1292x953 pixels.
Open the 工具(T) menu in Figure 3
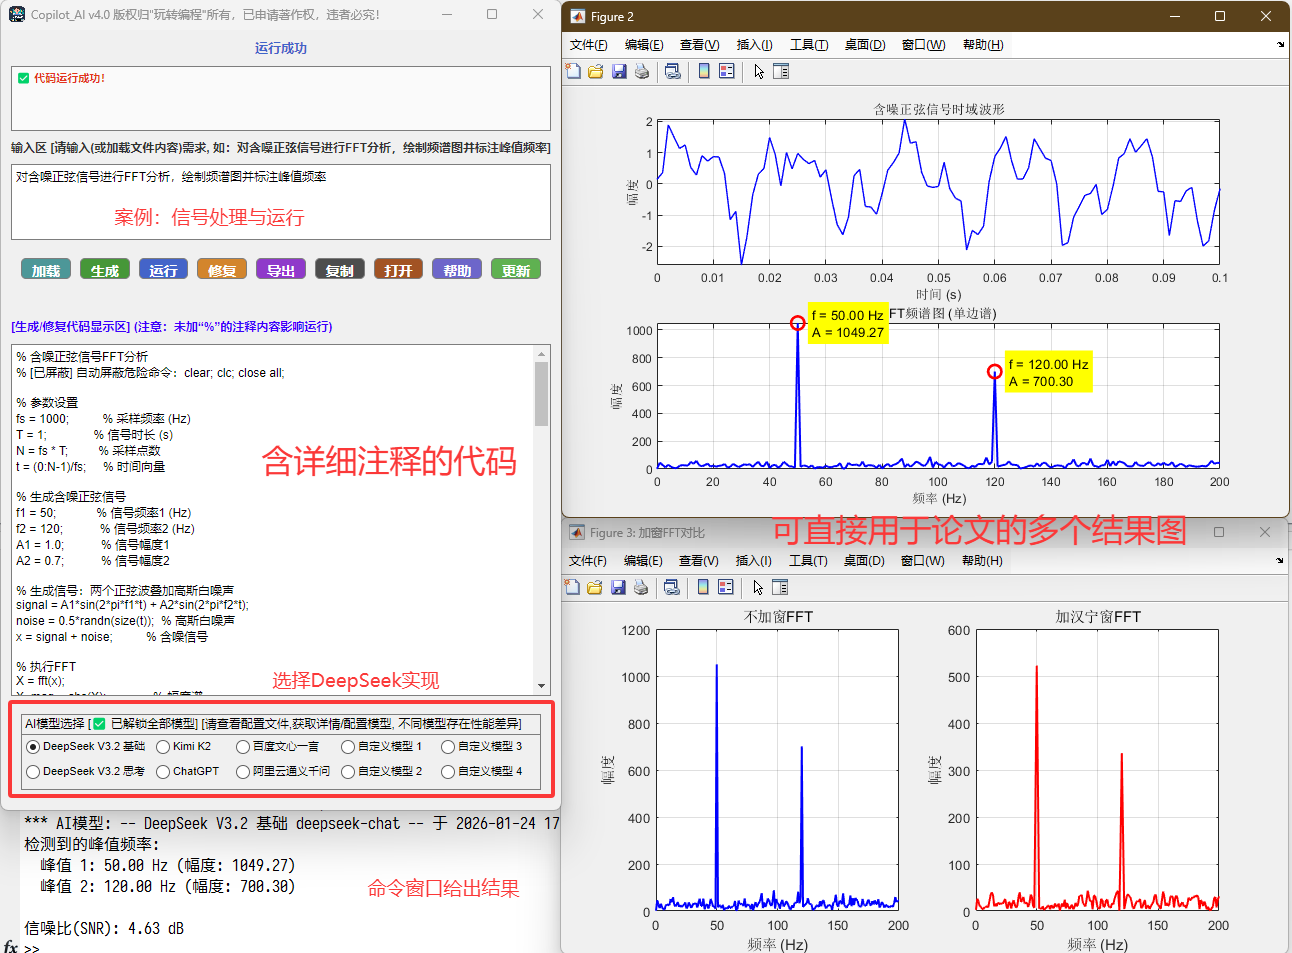tap(808, 561)
